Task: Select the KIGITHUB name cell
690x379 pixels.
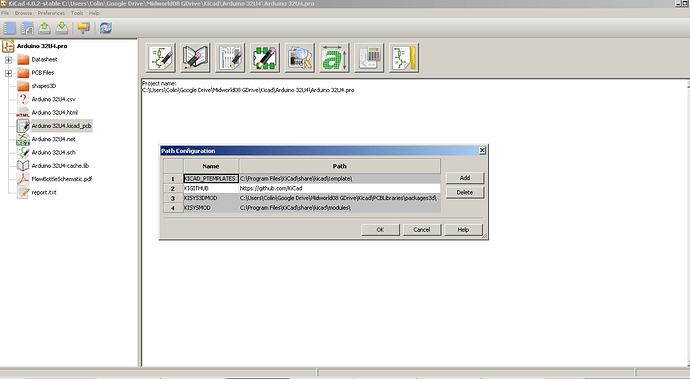Action: pos(211,188)
